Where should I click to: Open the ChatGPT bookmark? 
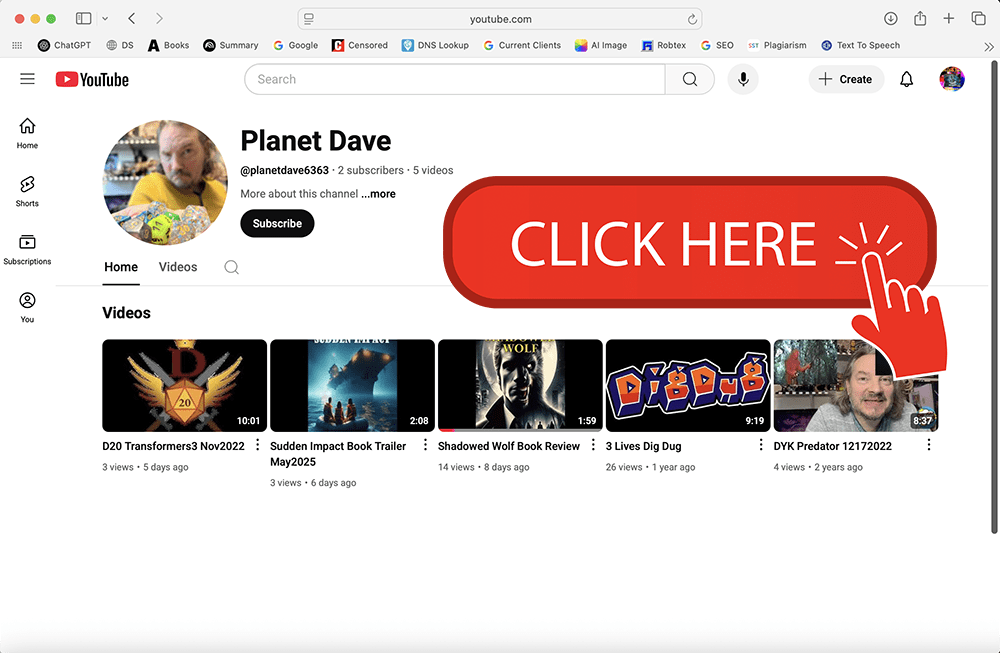64,45
